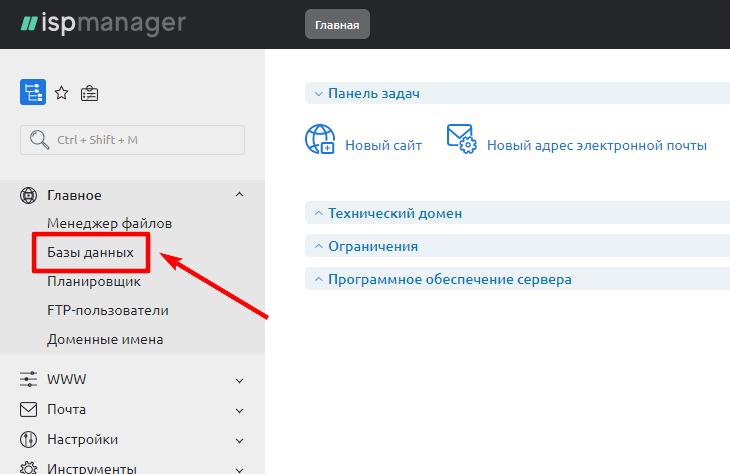The width and height of the screenshot is (730, 474).
Task: Click the new email address envelope icon
Action: 461,140
